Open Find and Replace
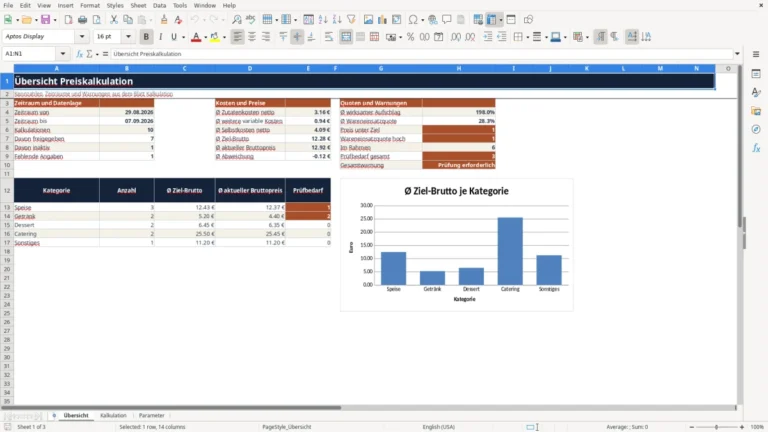The width and height of the screenshot is (768, 432). [x=237, y=20]
